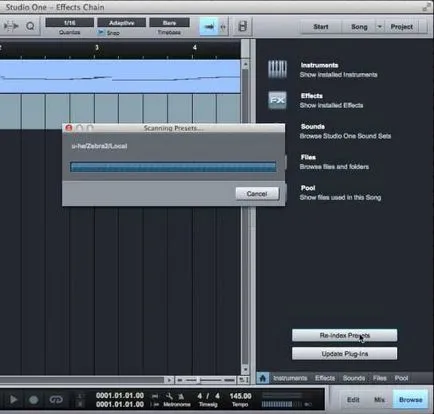Open the Sounds browser tab
The image size is (434, 414).
(354, 378)
